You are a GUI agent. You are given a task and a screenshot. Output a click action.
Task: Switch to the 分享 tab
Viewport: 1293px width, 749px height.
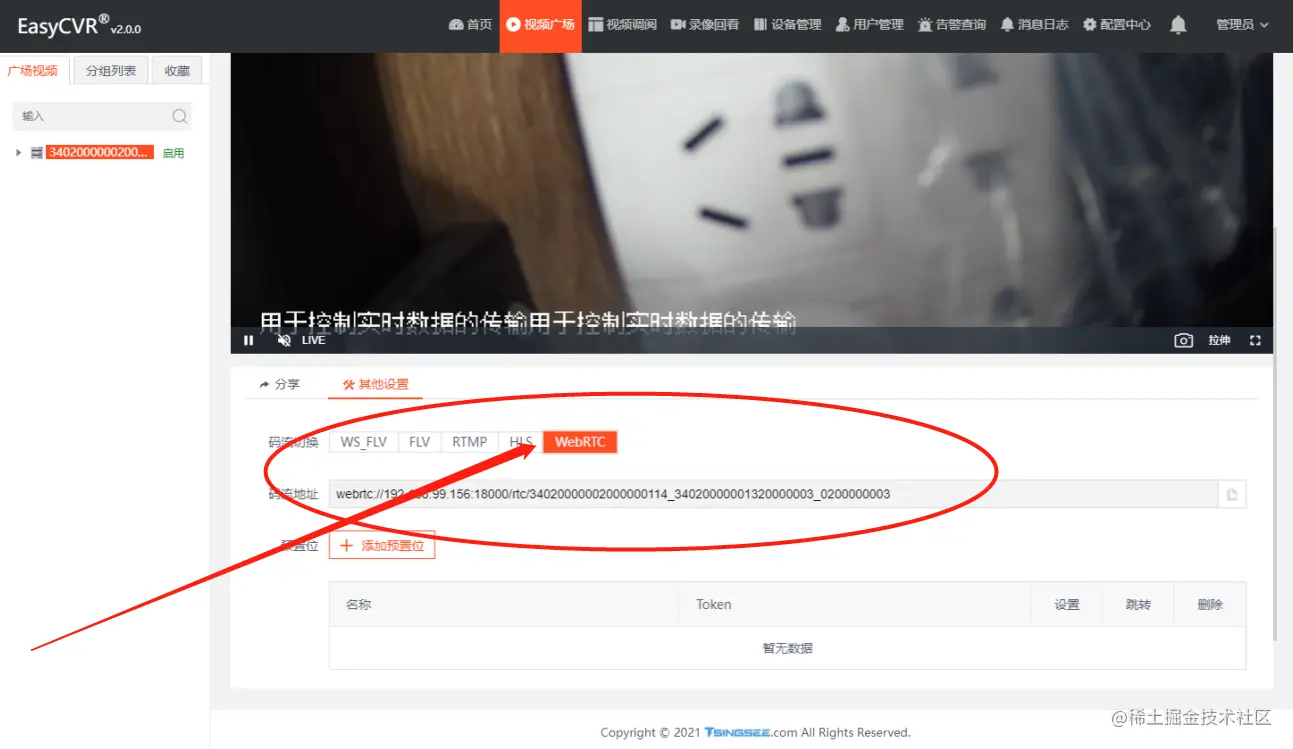click(279, 384)
